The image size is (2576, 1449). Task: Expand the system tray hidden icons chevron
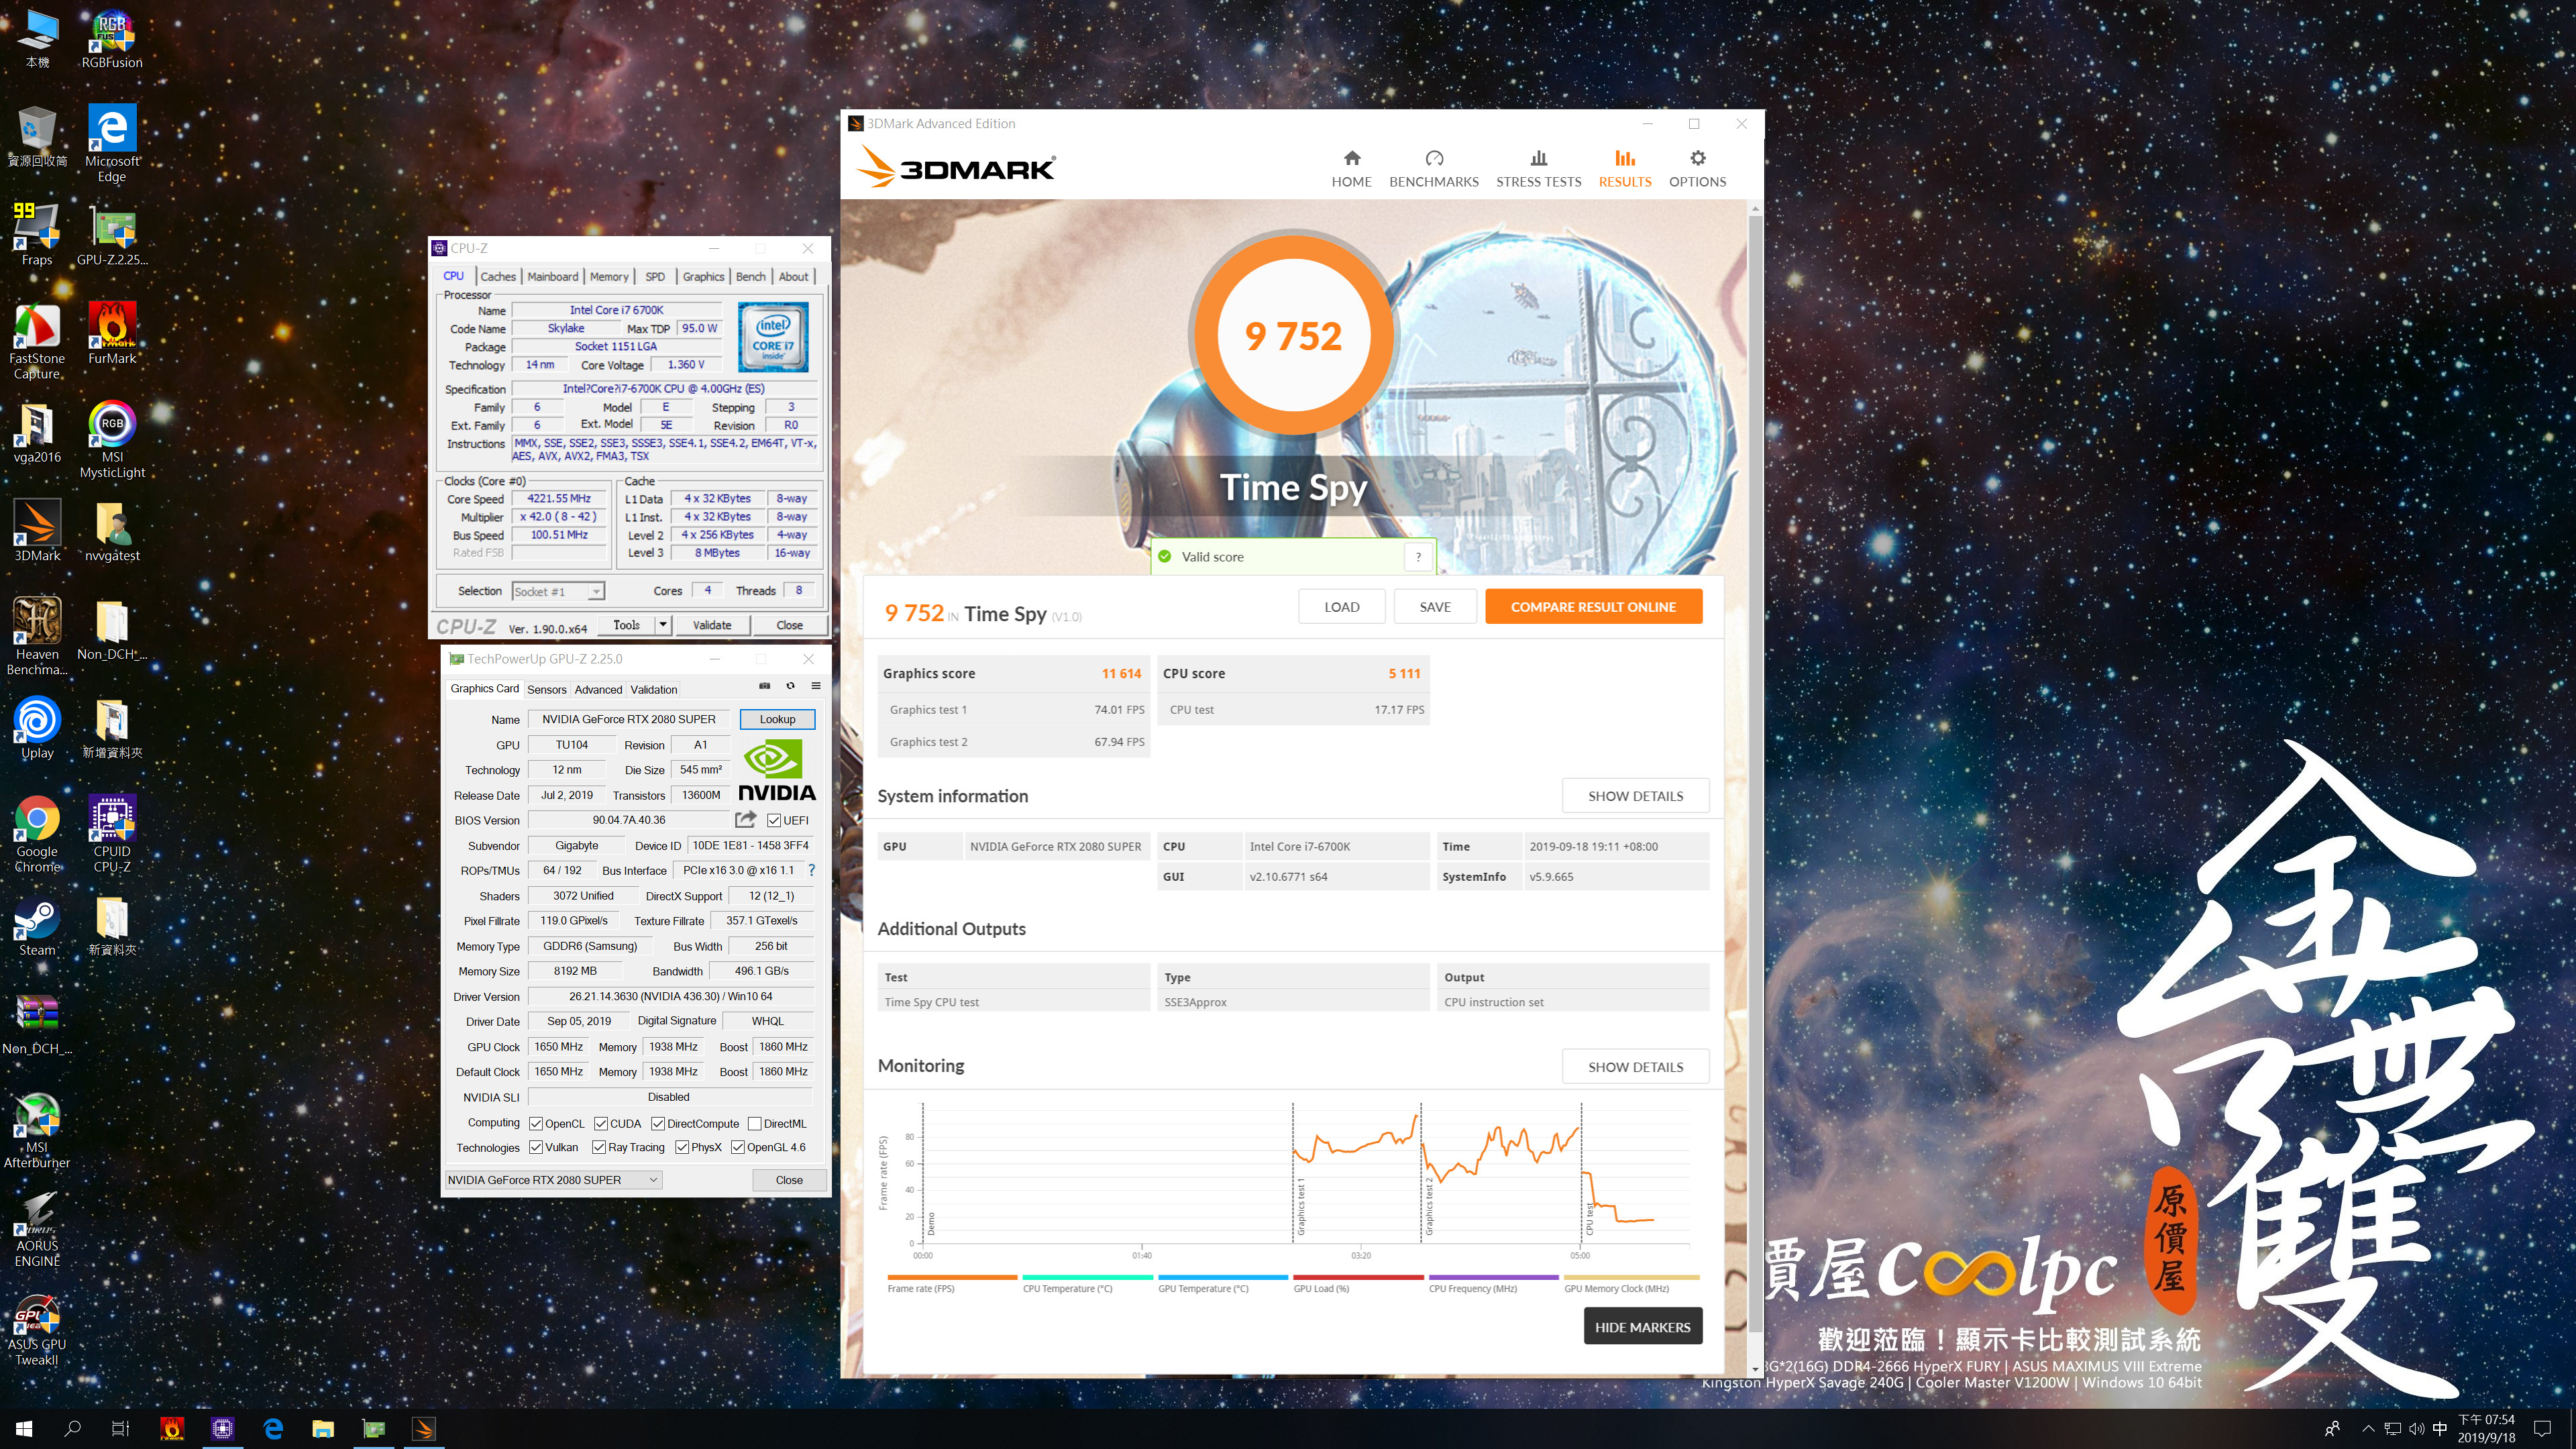point(2367,1429)
